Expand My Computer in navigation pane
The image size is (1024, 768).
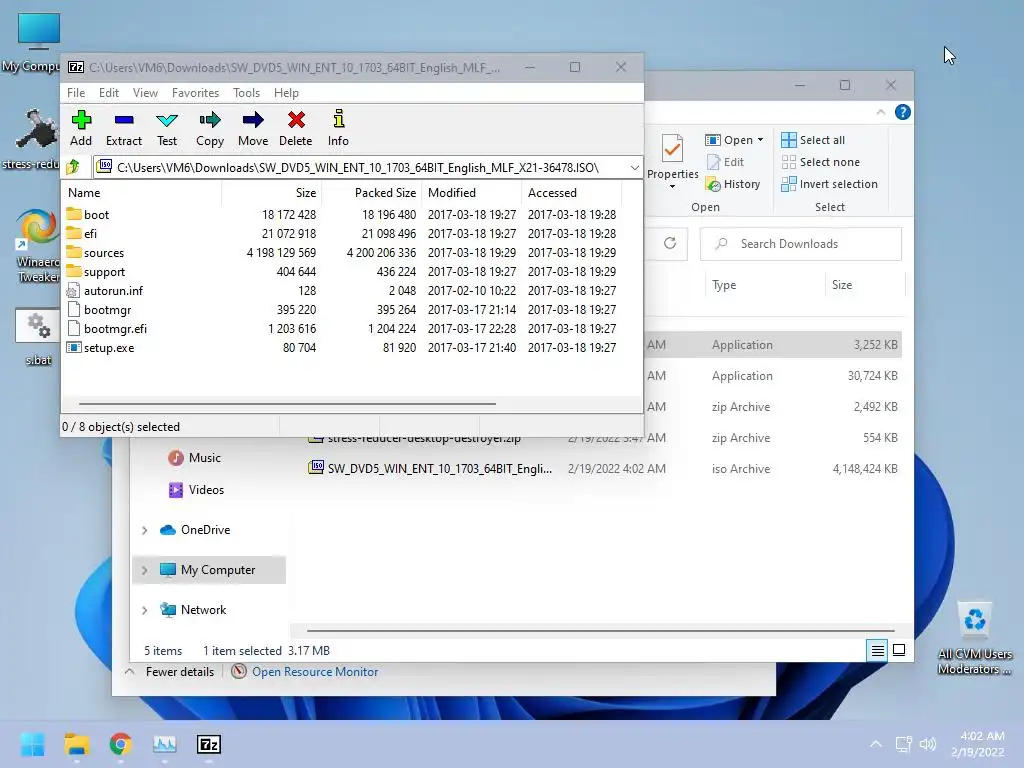tap(144, 570)
